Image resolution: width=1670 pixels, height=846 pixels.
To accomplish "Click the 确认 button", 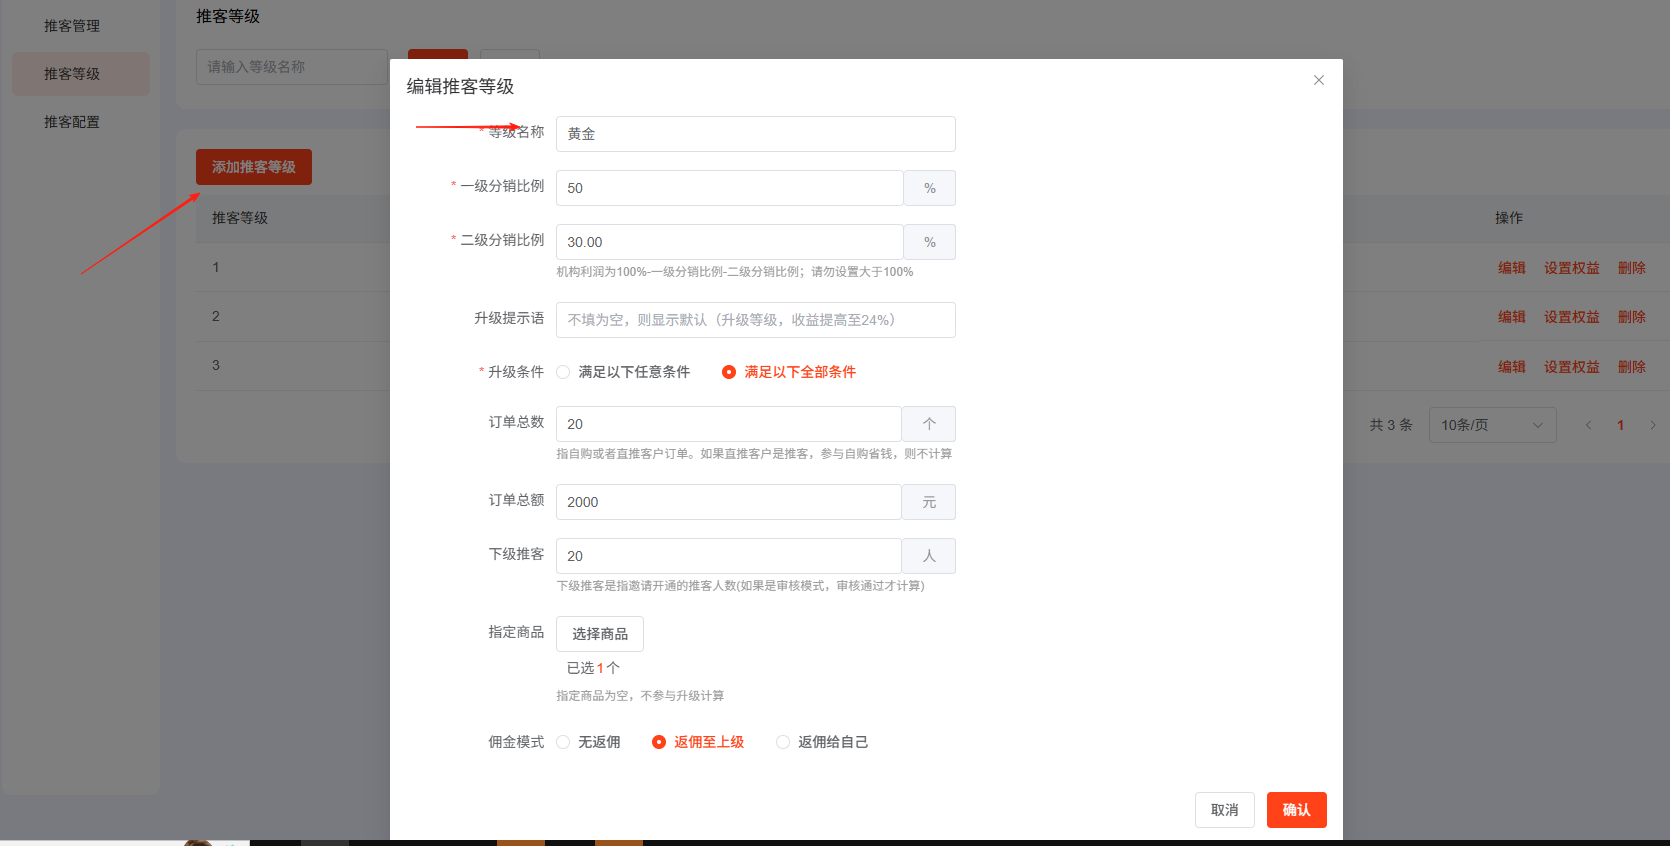I will click(x=1296, y=810).
